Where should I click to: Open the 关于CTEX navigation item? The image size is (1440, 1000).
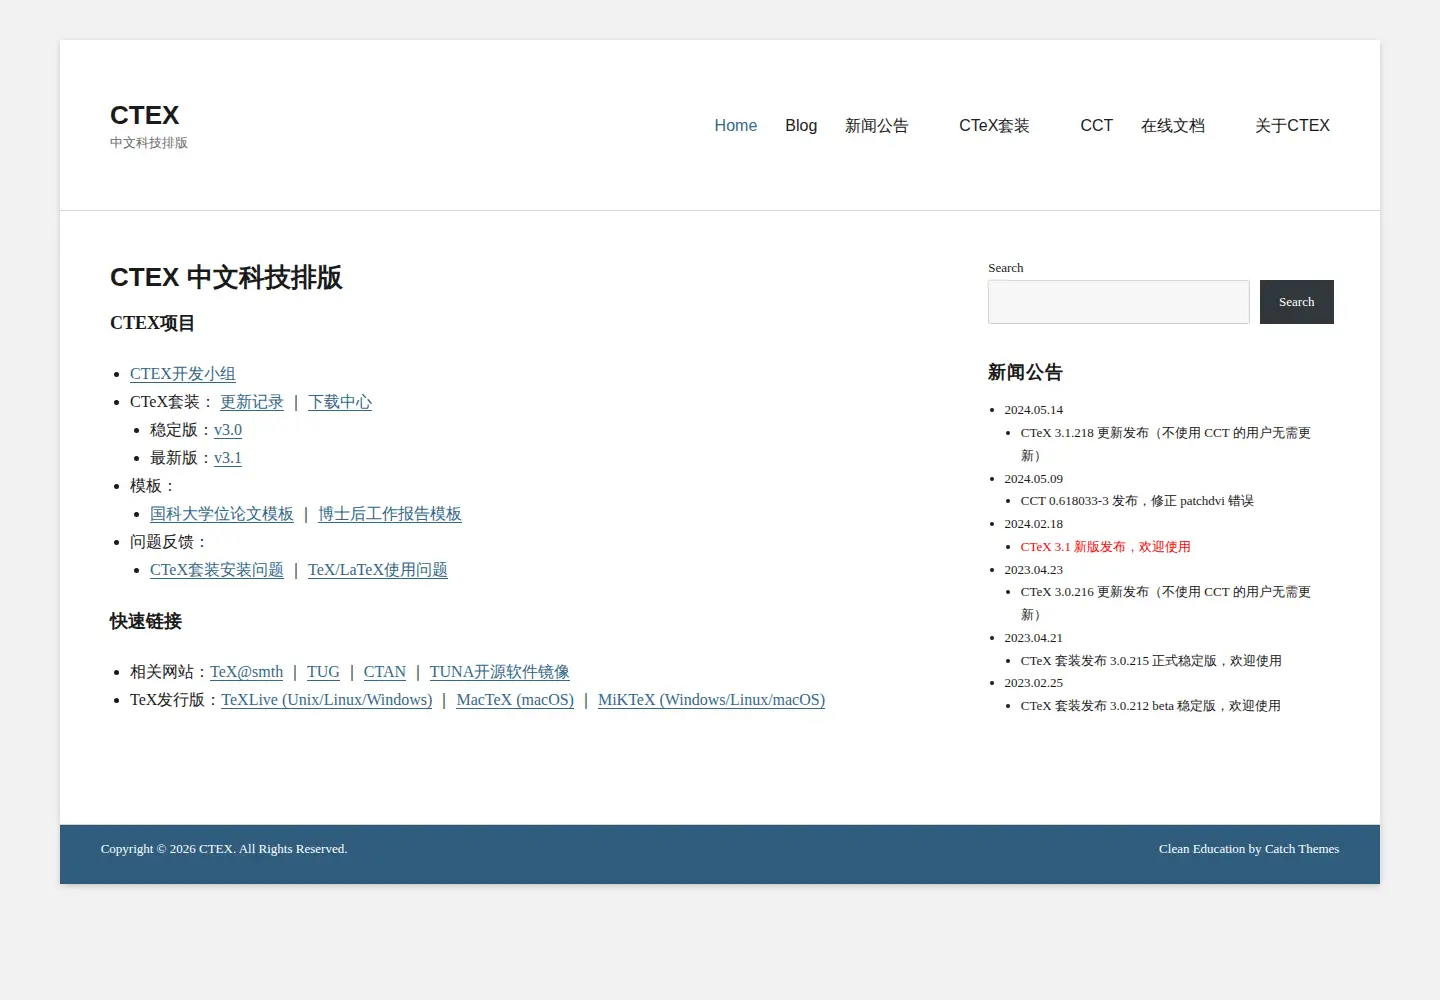pyautogui.click(x=1292, y=126)
